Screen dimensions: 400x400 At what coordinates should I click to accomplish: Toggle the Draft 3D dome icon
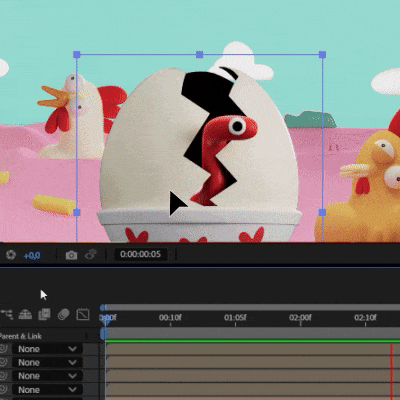click(x=25, y=314)
